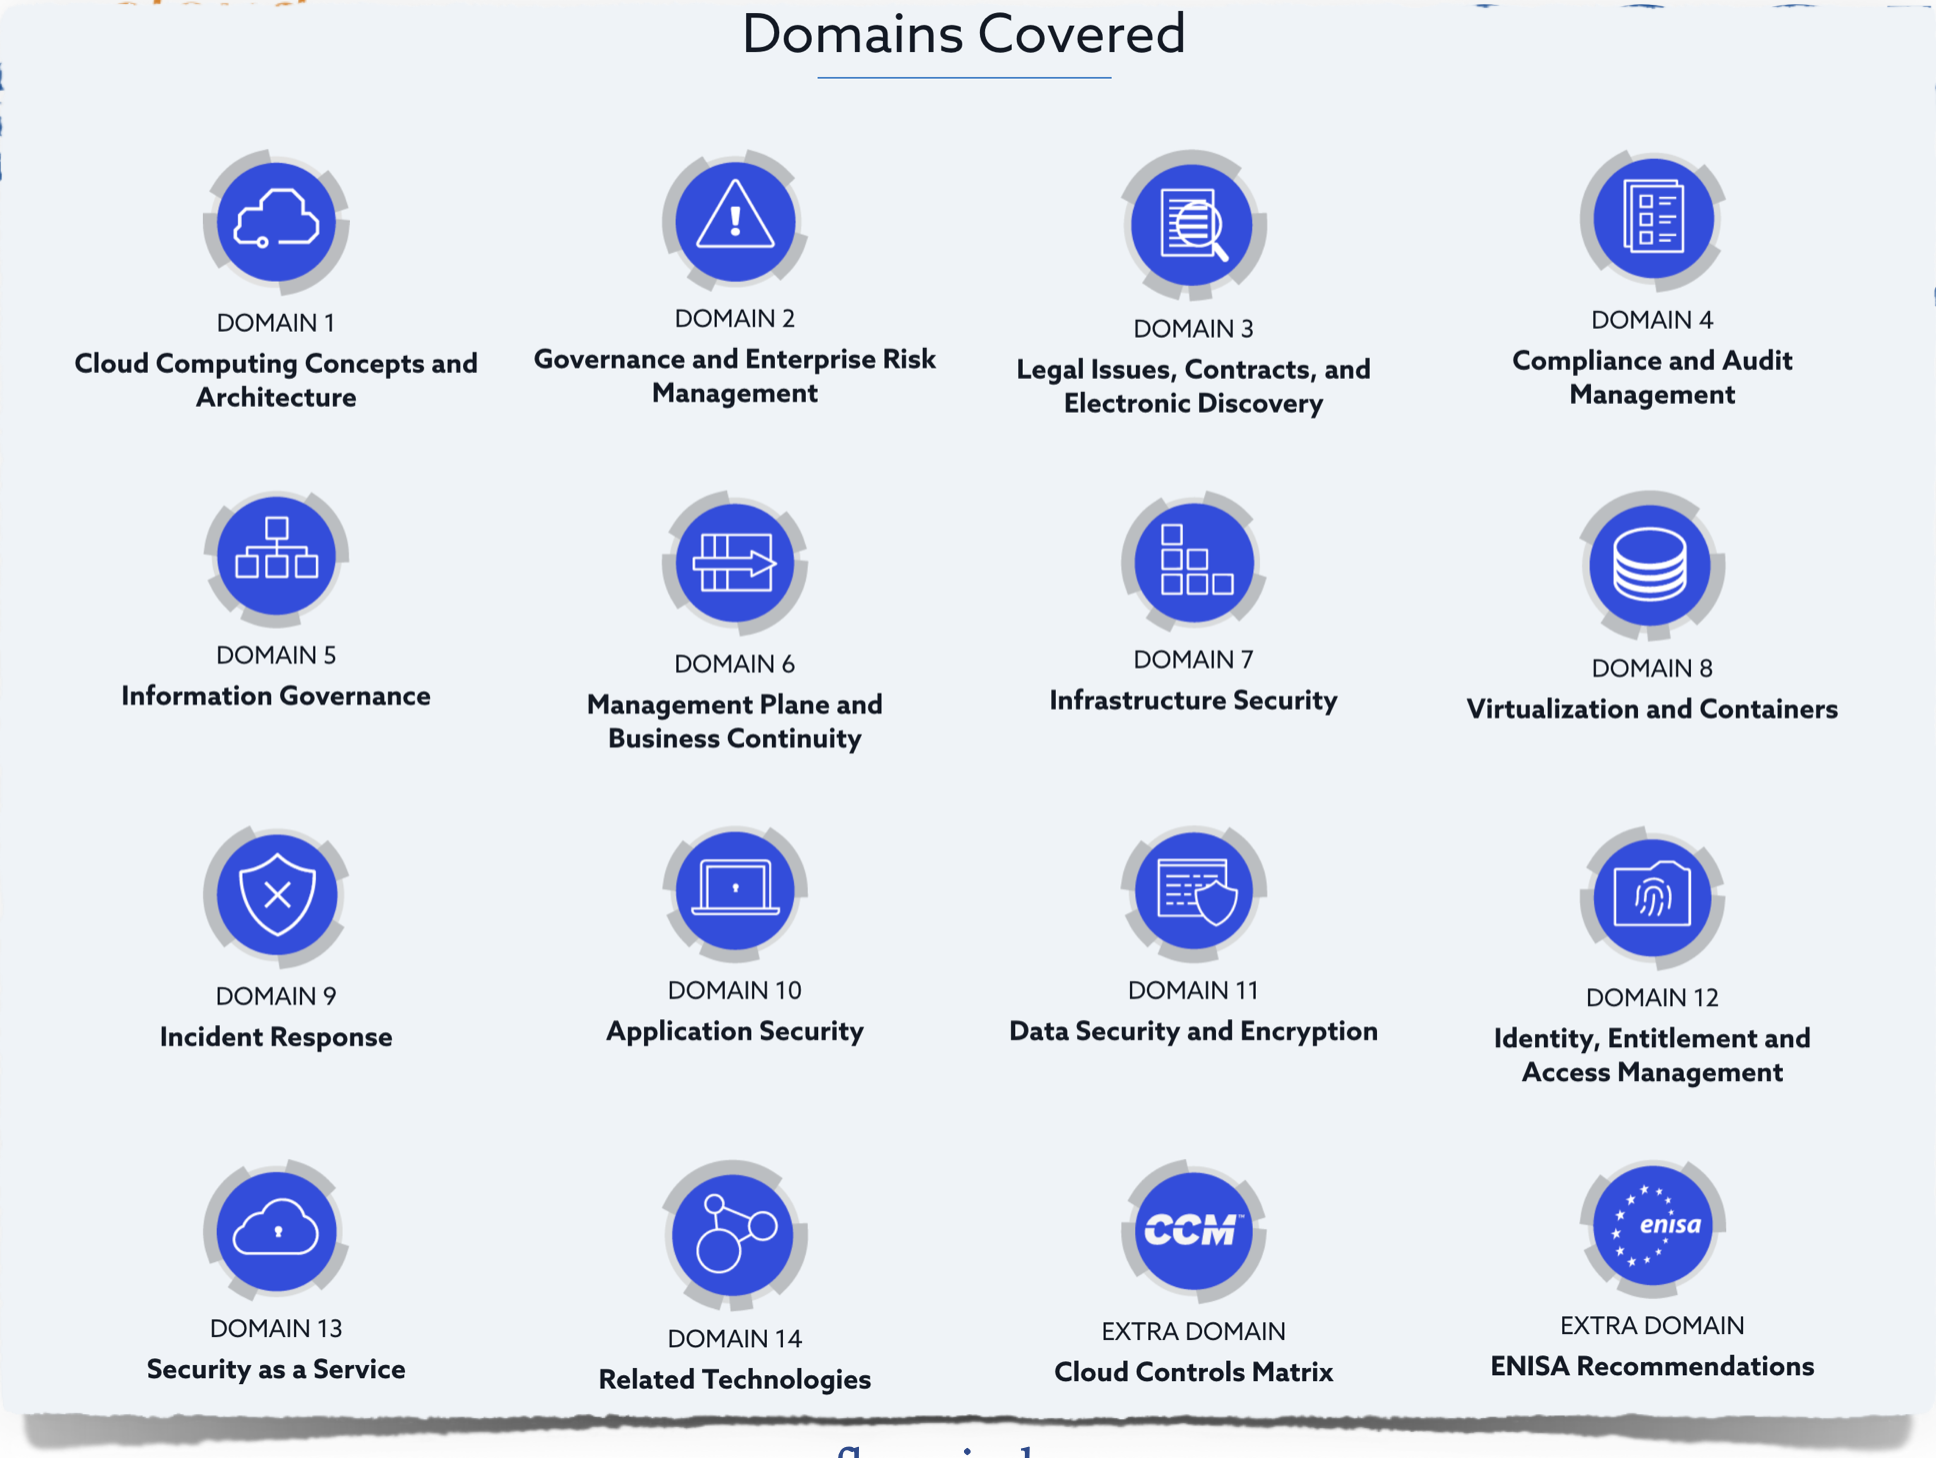This screenshot has height=1458, width=1936.
Task: Click the Domain 3 document search icon
Action: pyautogui.click(x=1194, y=225)
